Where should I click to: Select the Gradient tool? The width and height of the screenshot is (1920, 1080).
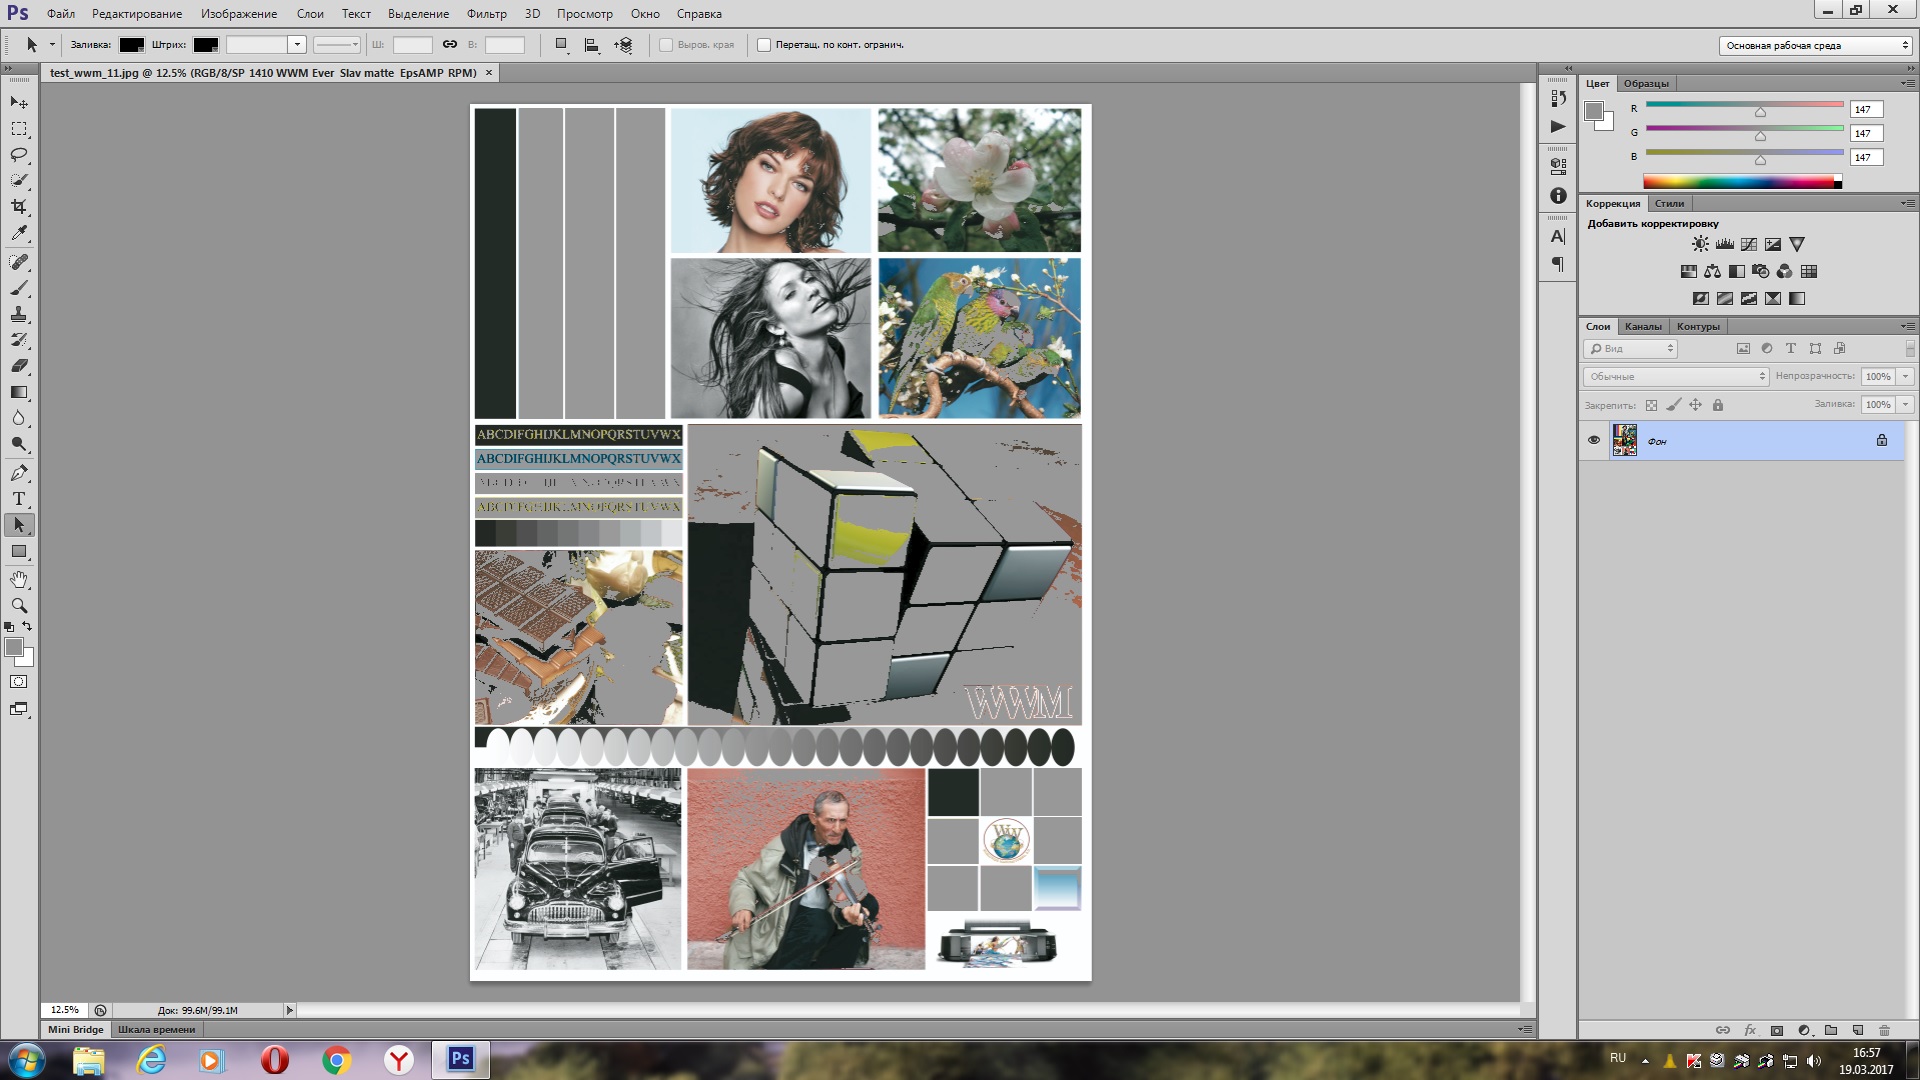coord(19,392)
